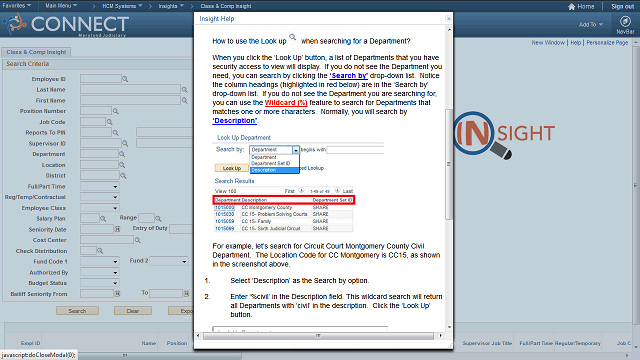Image resolution: width=640 pixels, height=360 pixels.
Task: Open the Main Menu dropdown
Action: pos(61,6)
